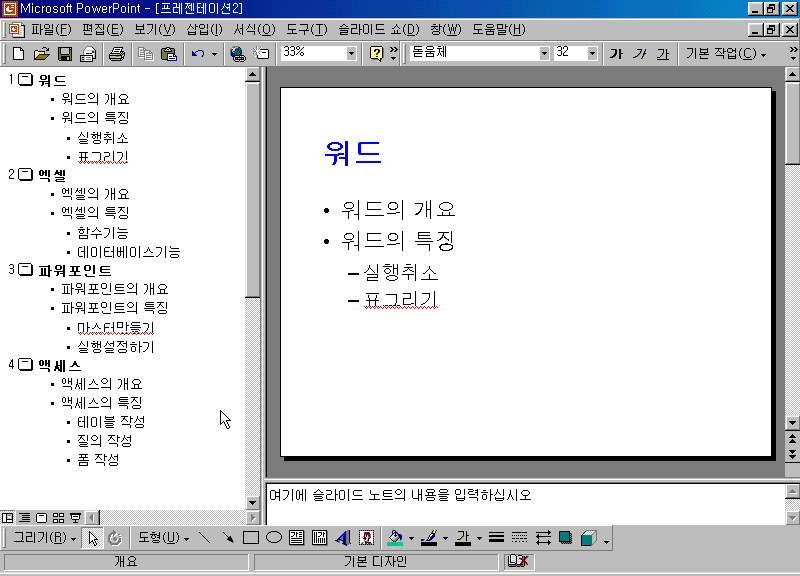Print the presentation using the printer icon
The height and width of the screenshot is (576, 800).
pyautogui.click(x=117, y=54)
